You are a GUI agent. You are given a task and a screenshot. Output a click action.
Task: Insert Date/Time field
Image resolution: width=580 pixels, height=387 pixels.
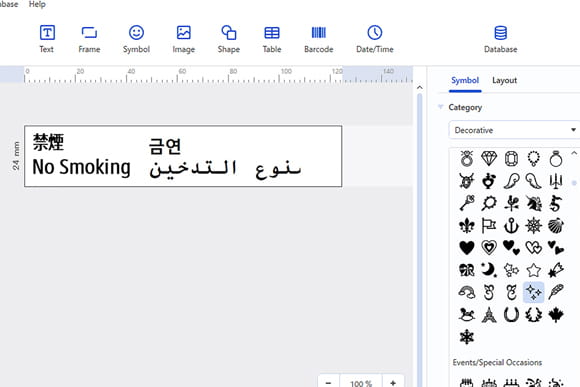(375, 39)
